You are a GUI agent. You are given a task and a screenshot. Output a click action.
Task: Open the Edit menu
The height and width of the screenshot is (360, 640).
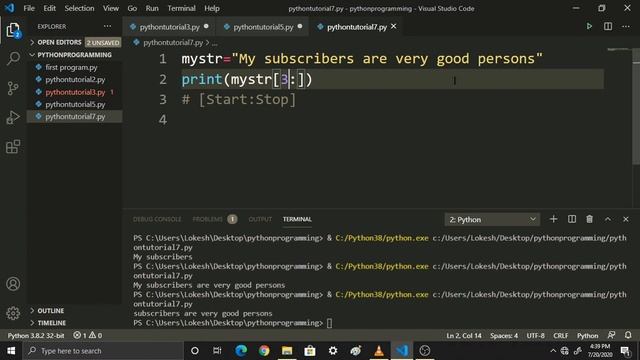(49, 8)
